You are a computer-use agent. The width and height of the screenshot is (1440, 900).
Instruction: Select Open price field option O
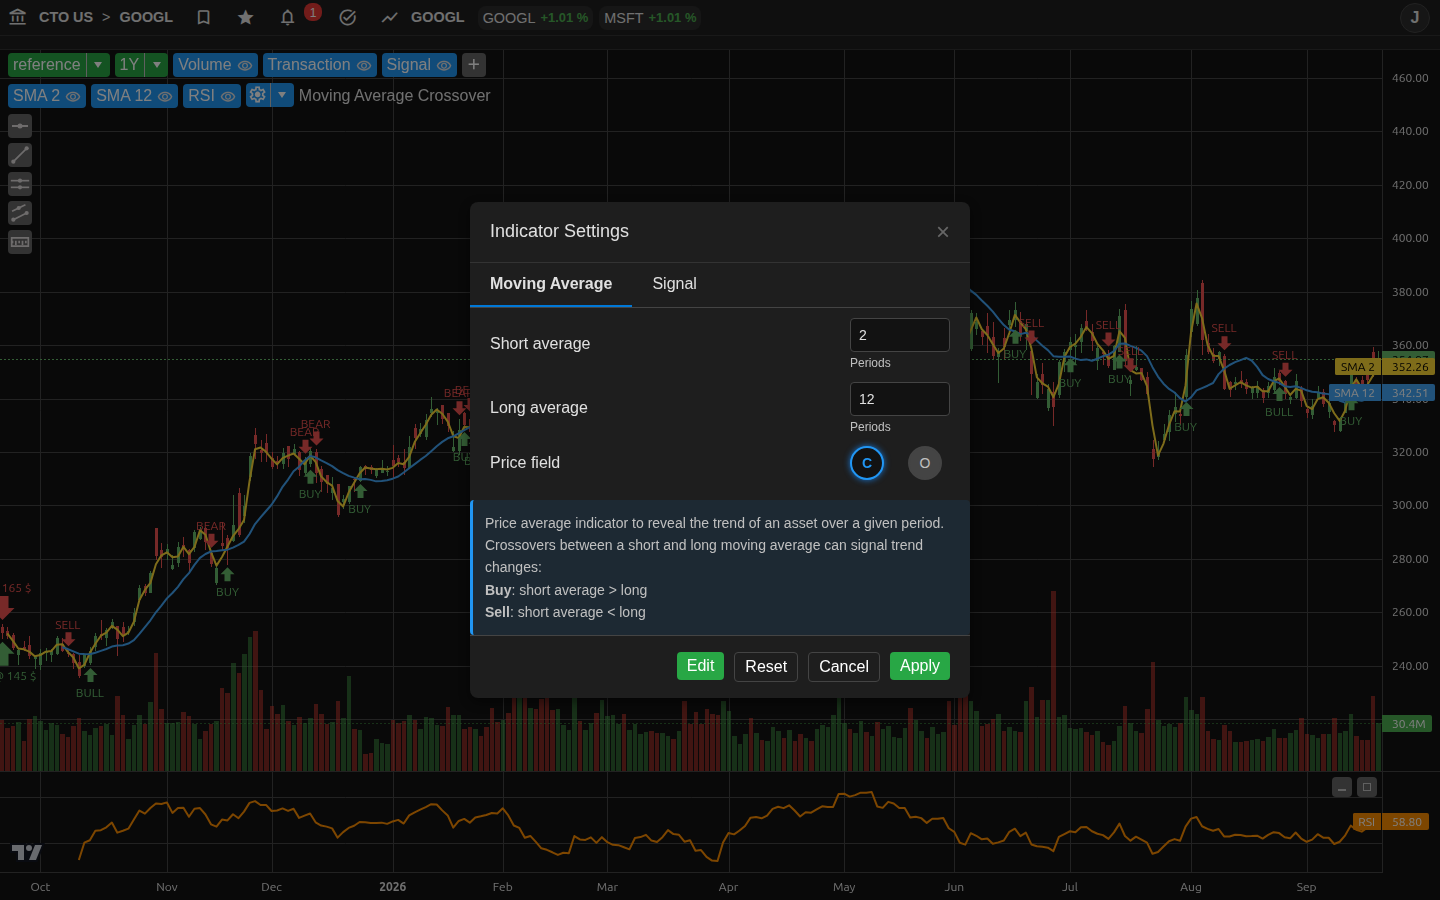point(925,463)
